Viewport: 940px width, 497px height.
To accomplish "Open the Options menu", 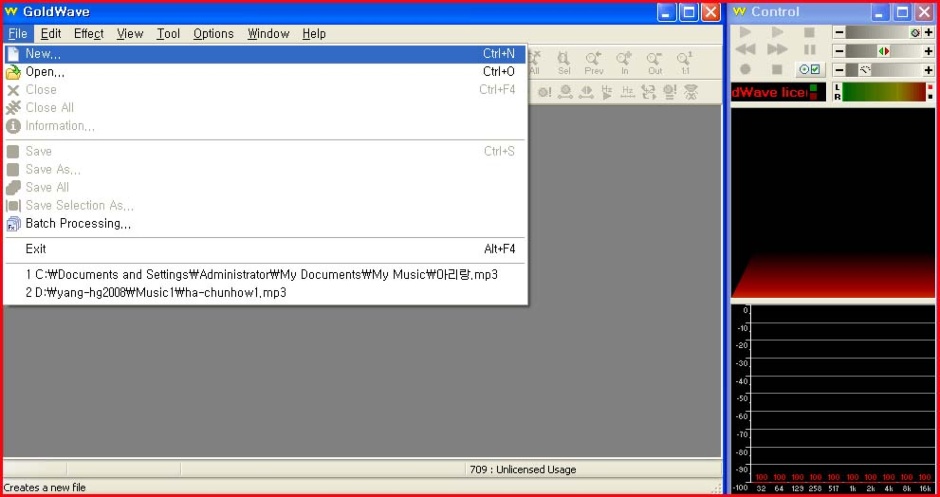I will [213, 34].
